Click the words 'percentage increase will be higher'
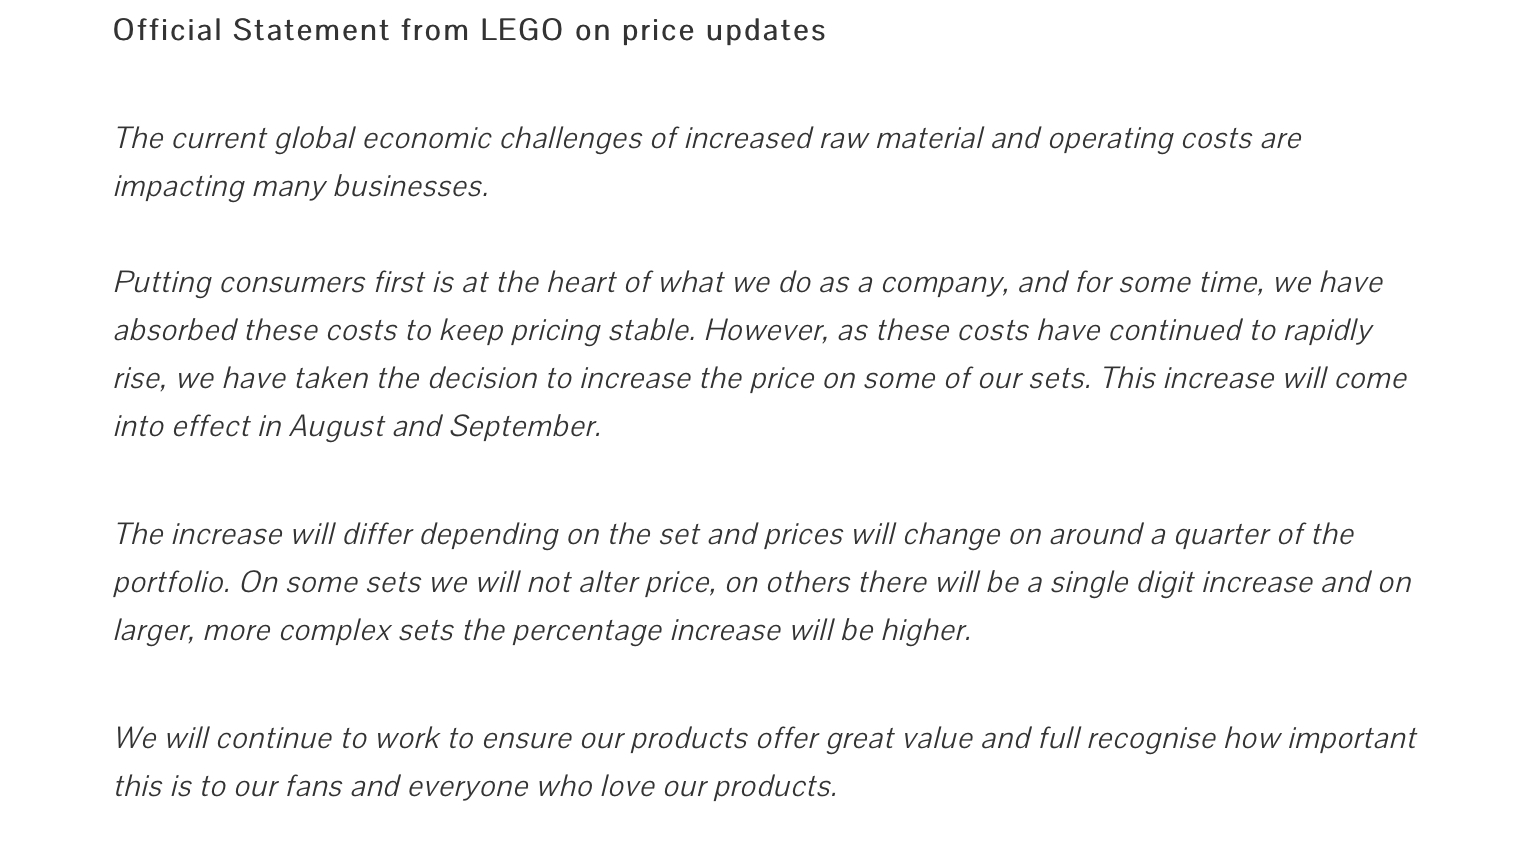This screenshot has width=1536, height=847. tap(741, 631)
